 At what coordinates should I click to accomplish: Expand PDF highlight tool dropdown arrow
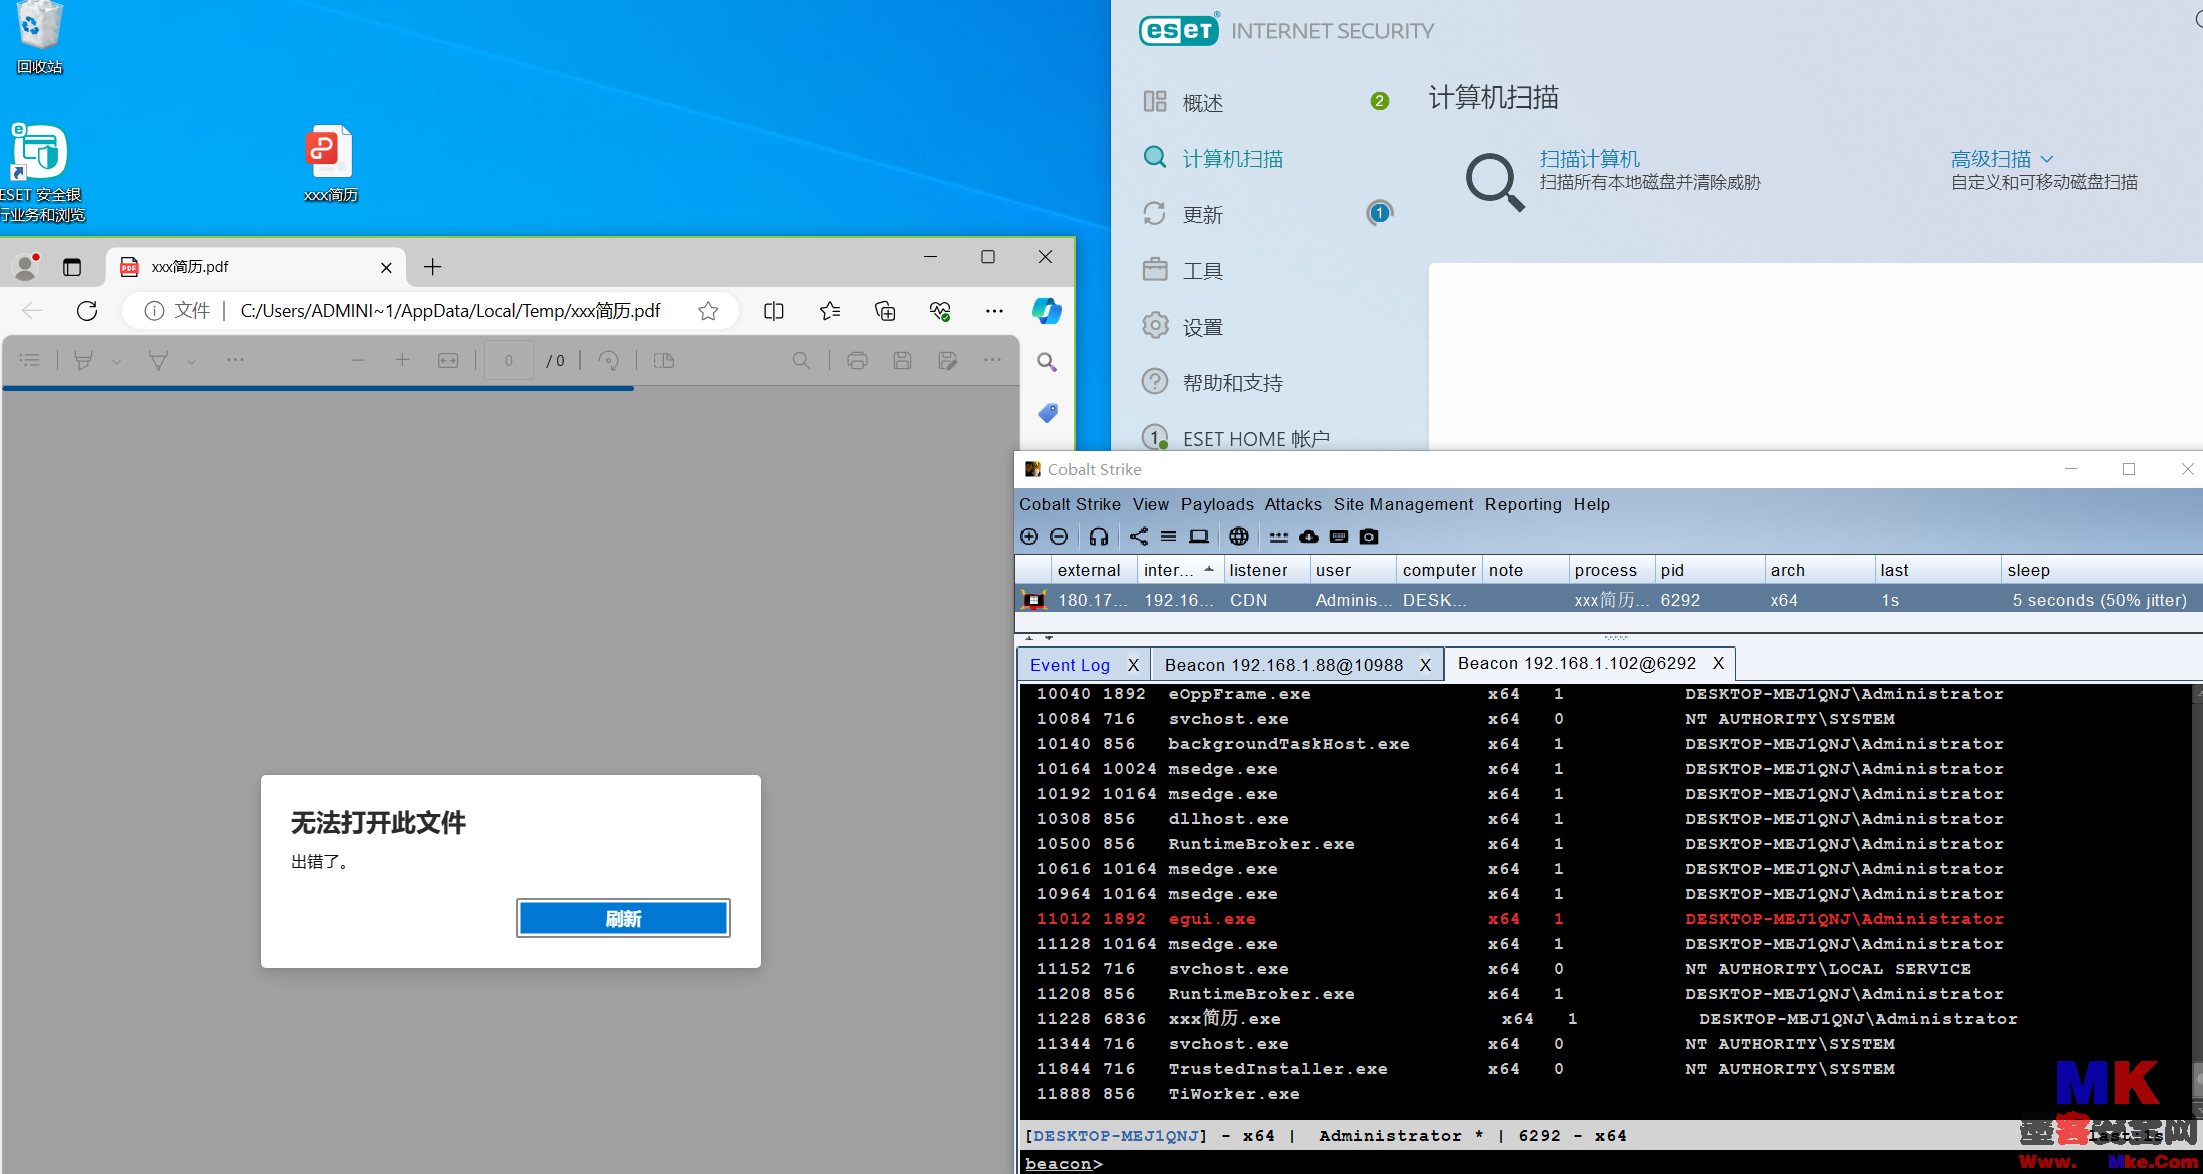point(117,362)
